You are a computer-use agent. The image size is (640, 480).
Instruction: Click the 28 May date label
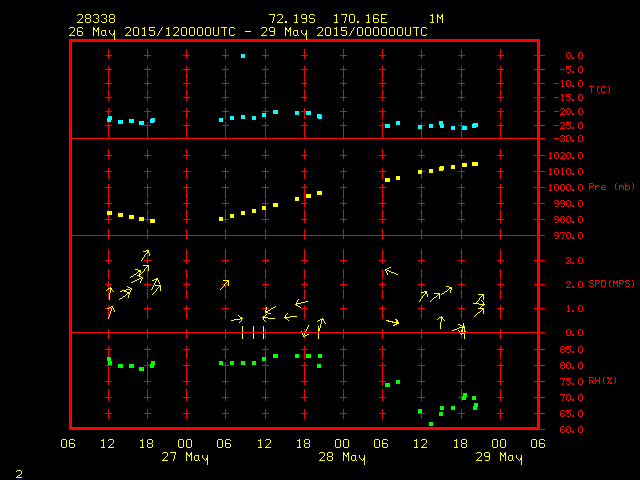(x=342, y=457)
